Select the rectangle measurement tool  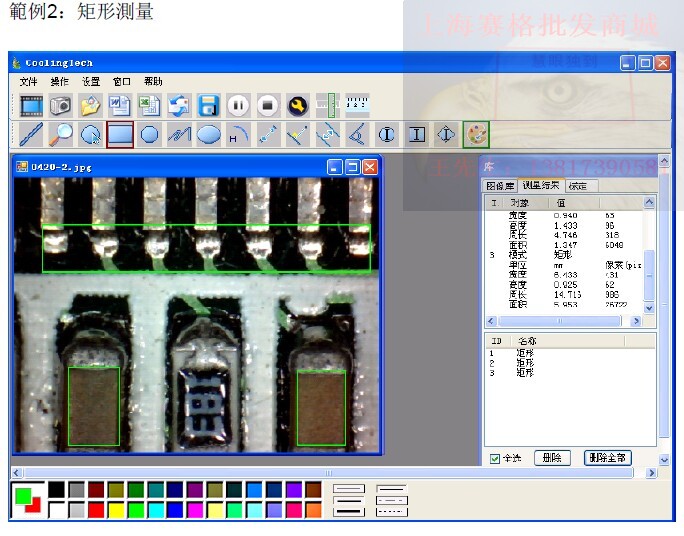tap(120, 134)
